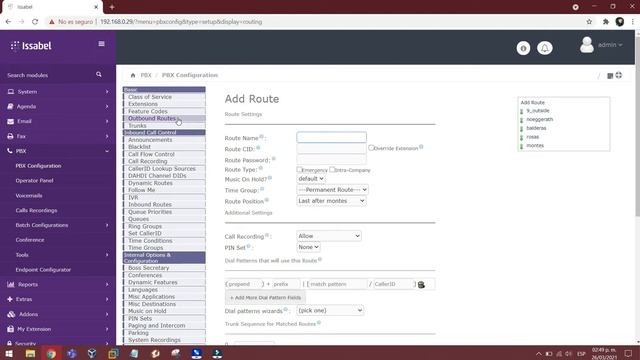Open the IVR link

pos(133,198)
